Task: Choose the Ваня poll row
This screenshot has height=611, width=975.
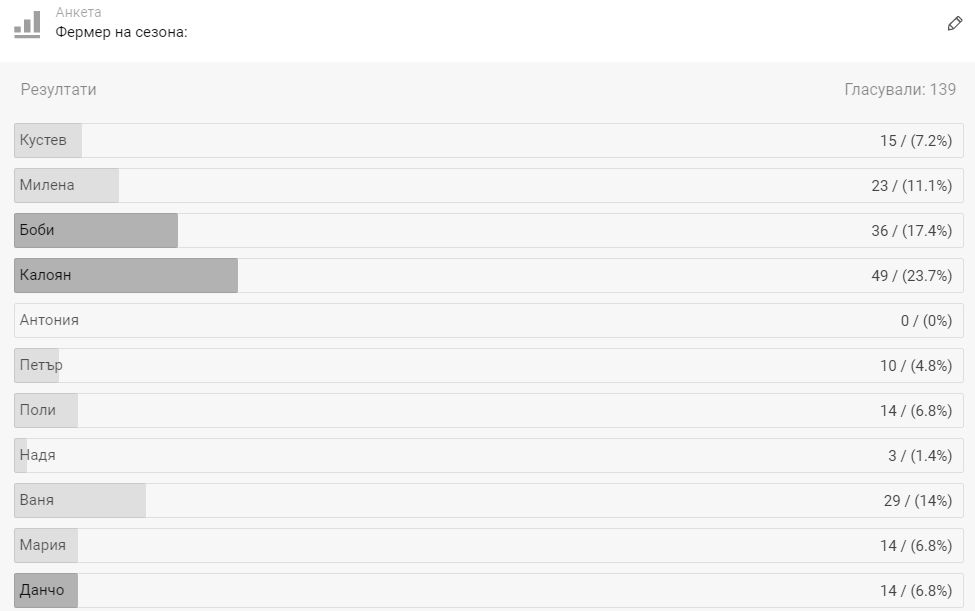Action: [x=489, y=500]
